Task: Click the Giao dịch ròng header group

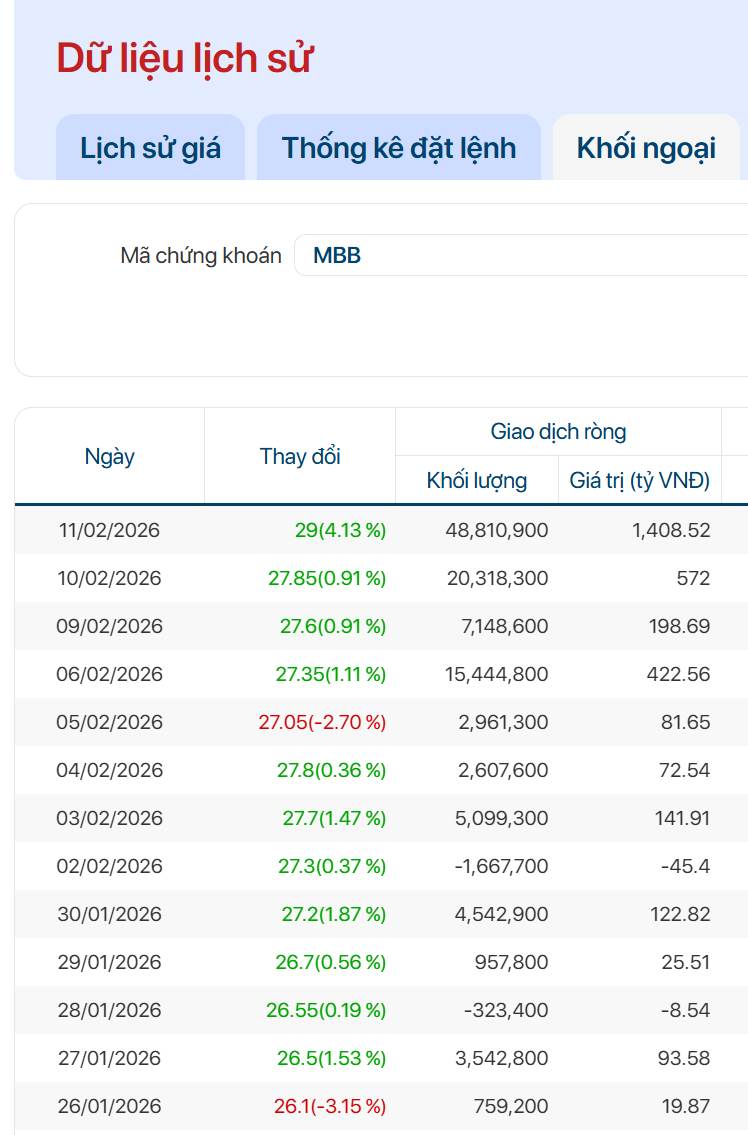Action: (x=558, y=432)
